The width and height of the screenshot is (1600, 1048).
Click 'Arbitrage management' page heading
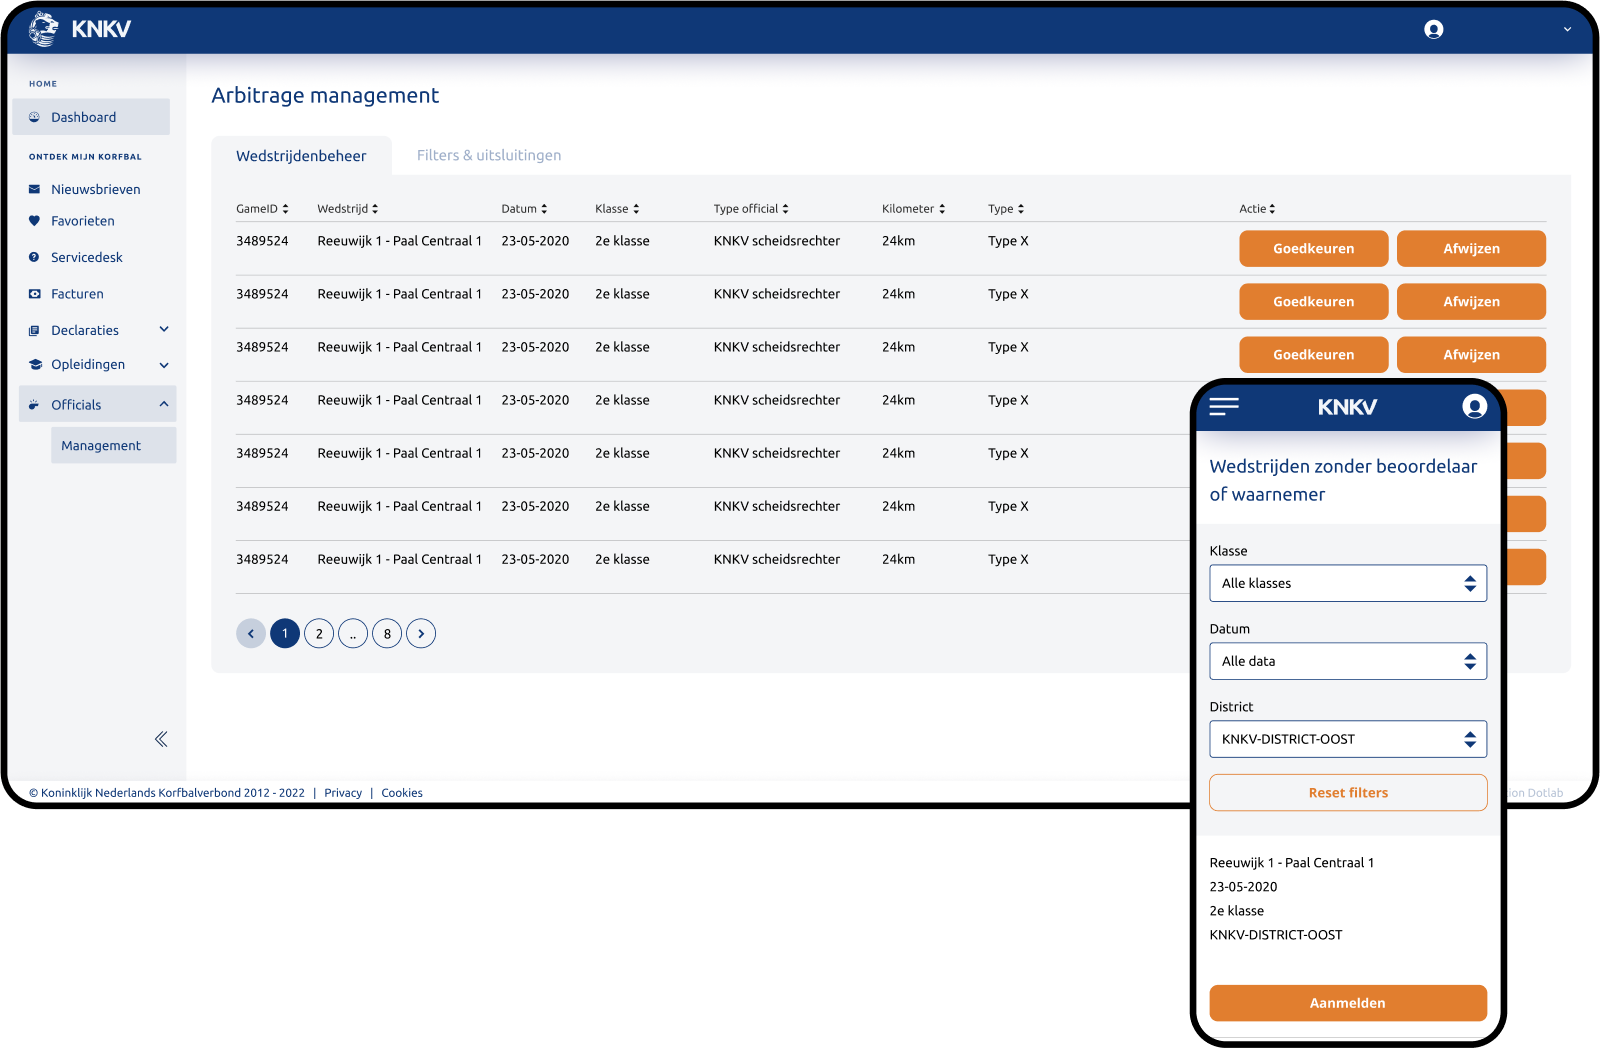pyautogui.click(x=325, y=95)
